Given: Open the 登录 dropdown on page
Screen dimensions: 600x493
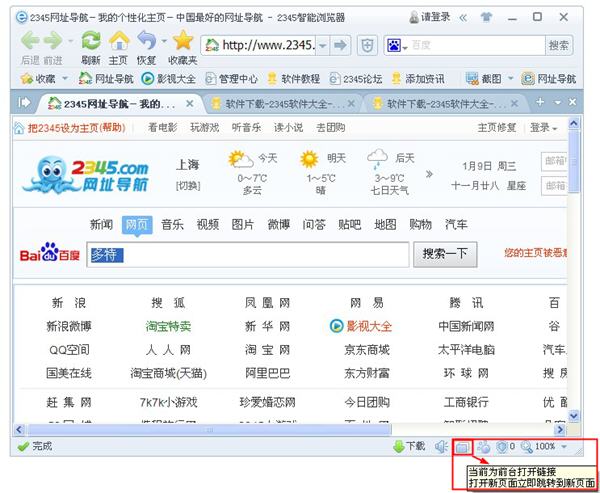Looking at the screenshot, I should [x=543, y=127].
